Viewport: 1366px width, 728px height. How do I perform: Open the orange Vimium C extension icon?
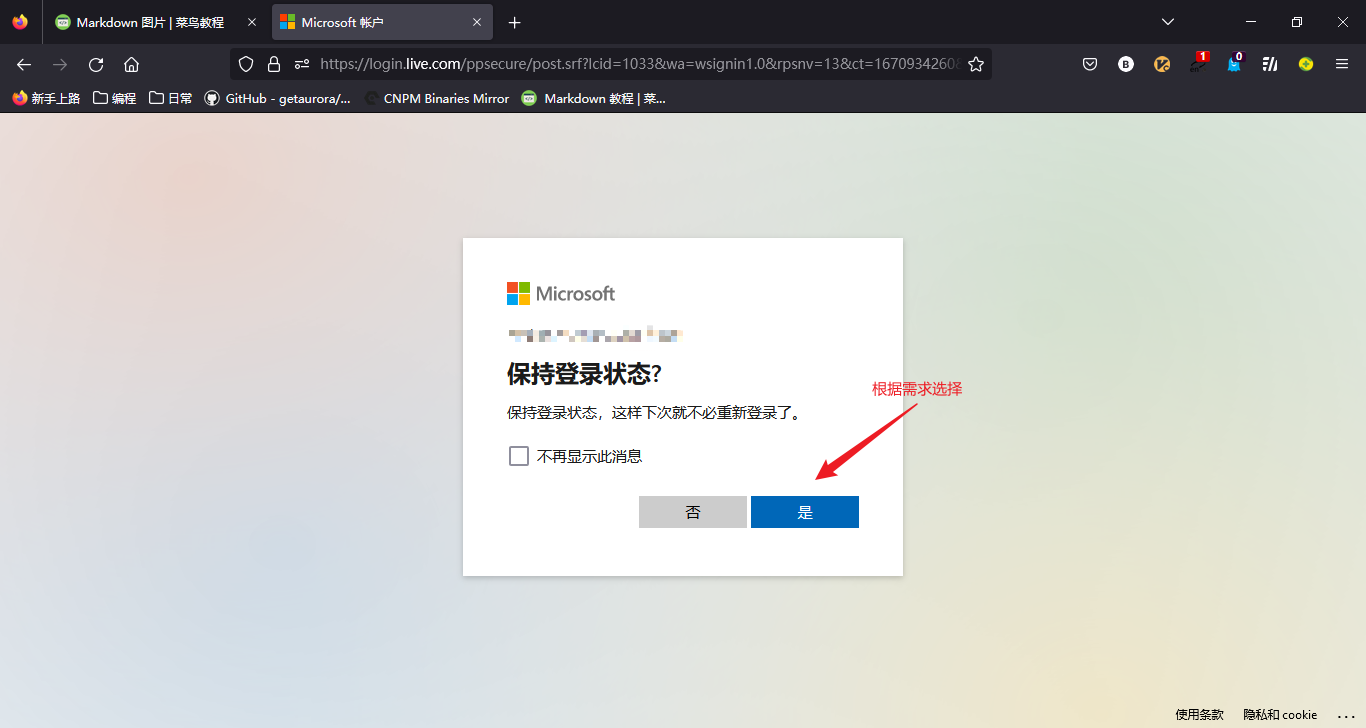click(x=1162, y=64)
